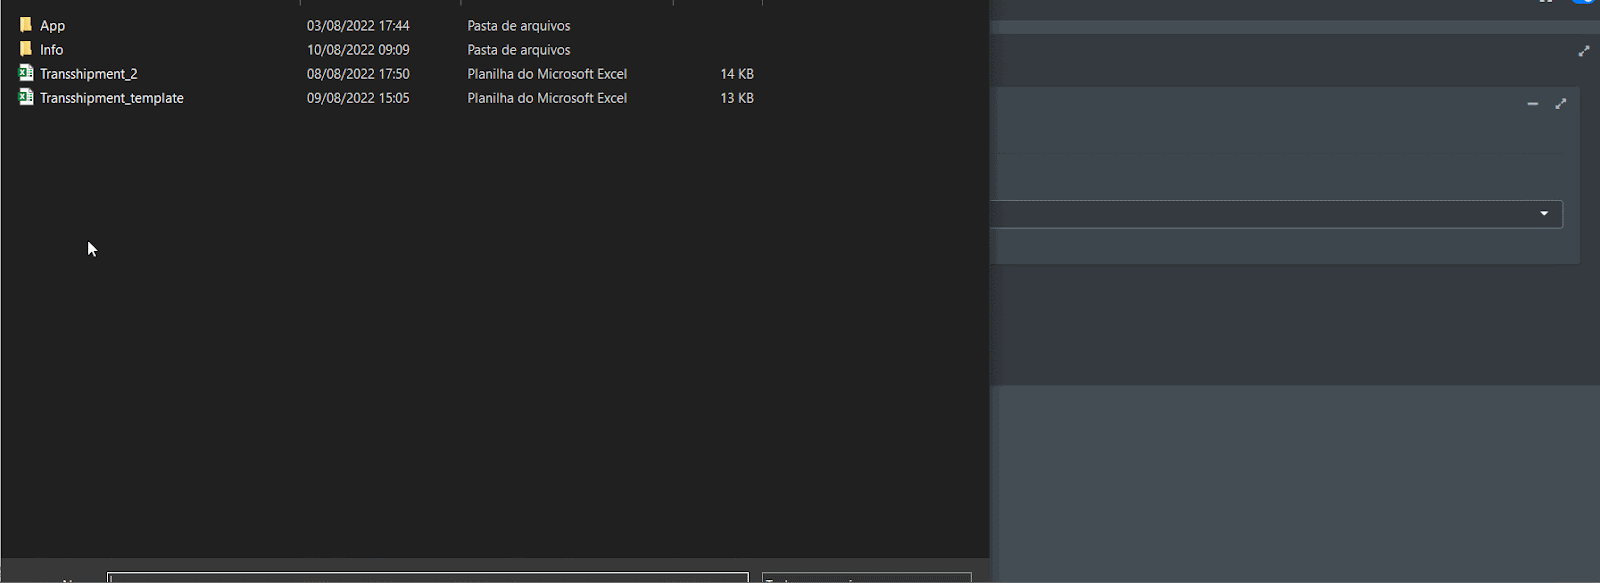Select the Transshipment_template file name
The width and height of the screenshot is (1600, 583).
112,98
